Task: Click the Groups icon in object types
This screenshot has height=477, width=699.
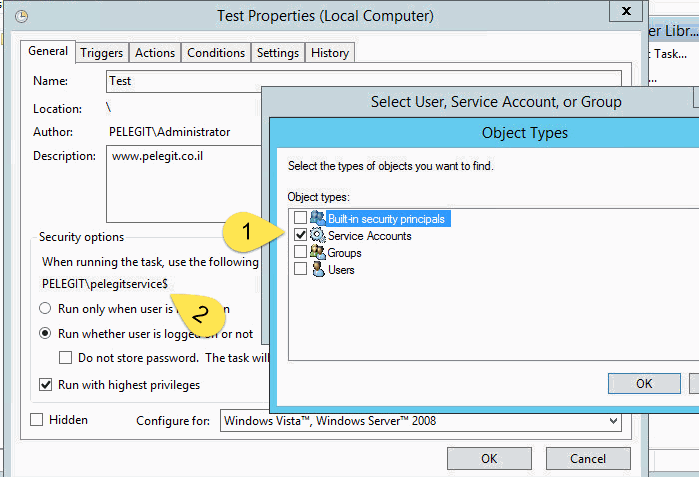Action: pos(317,252)
